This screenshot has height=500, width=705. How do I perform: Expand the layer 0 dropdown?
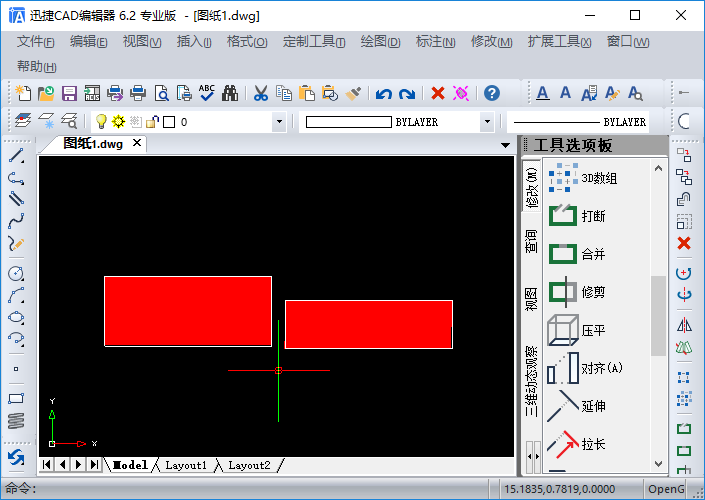279,122
